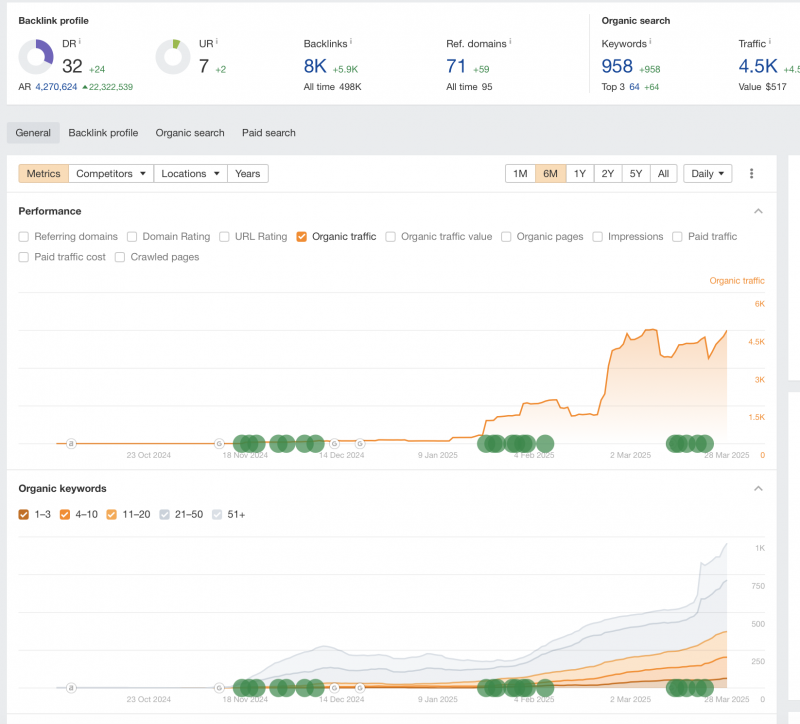Switch to the Backlink profile tab
This screenshot has width=800, height=724.
point(103,133)
